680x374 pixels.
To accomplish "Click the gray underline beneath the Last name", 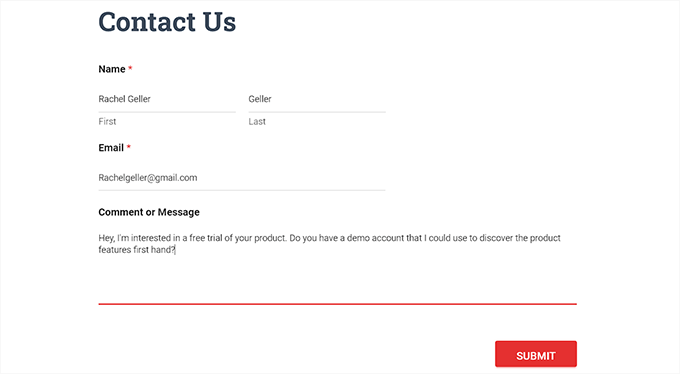I will point(317,112).
